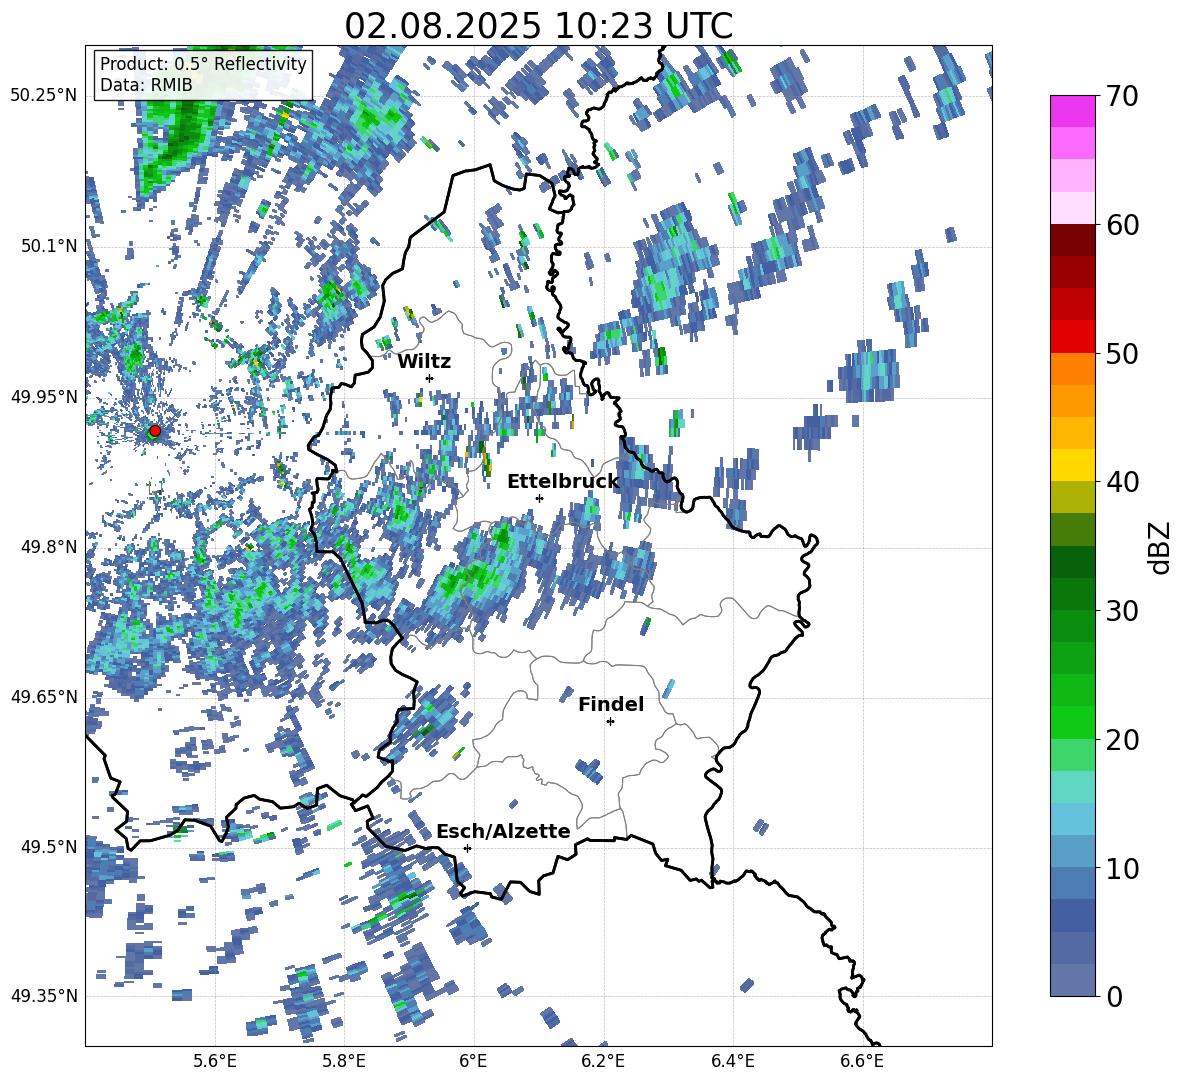Click the Esch/Alzette city label
Image resolution: width=1184 pixels, height=1081 pixels.
point(503,831)
